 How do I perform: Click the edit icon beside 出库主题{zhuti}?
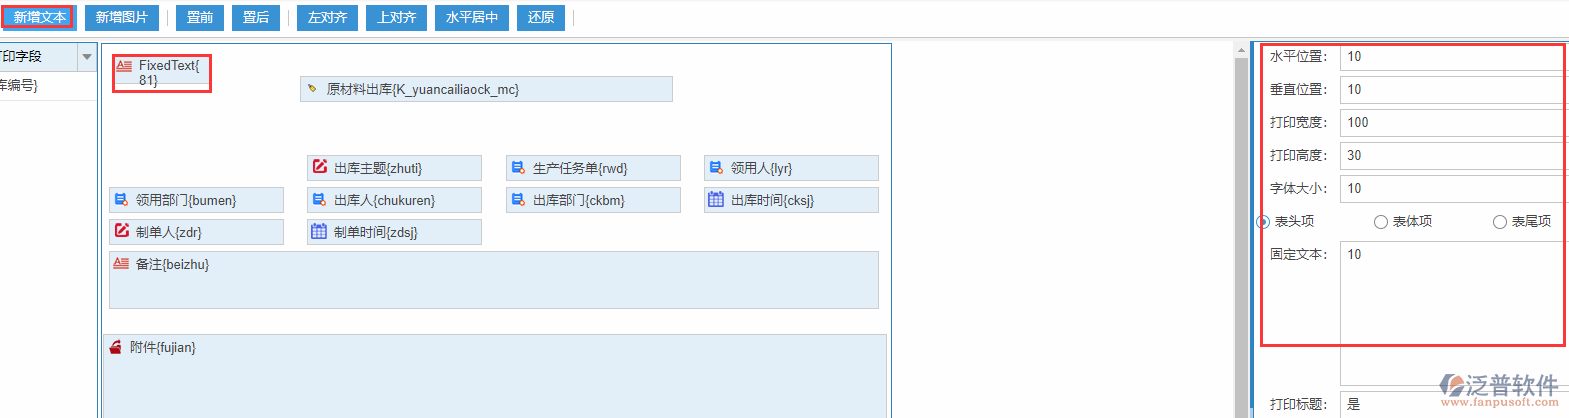click(320, 167)
